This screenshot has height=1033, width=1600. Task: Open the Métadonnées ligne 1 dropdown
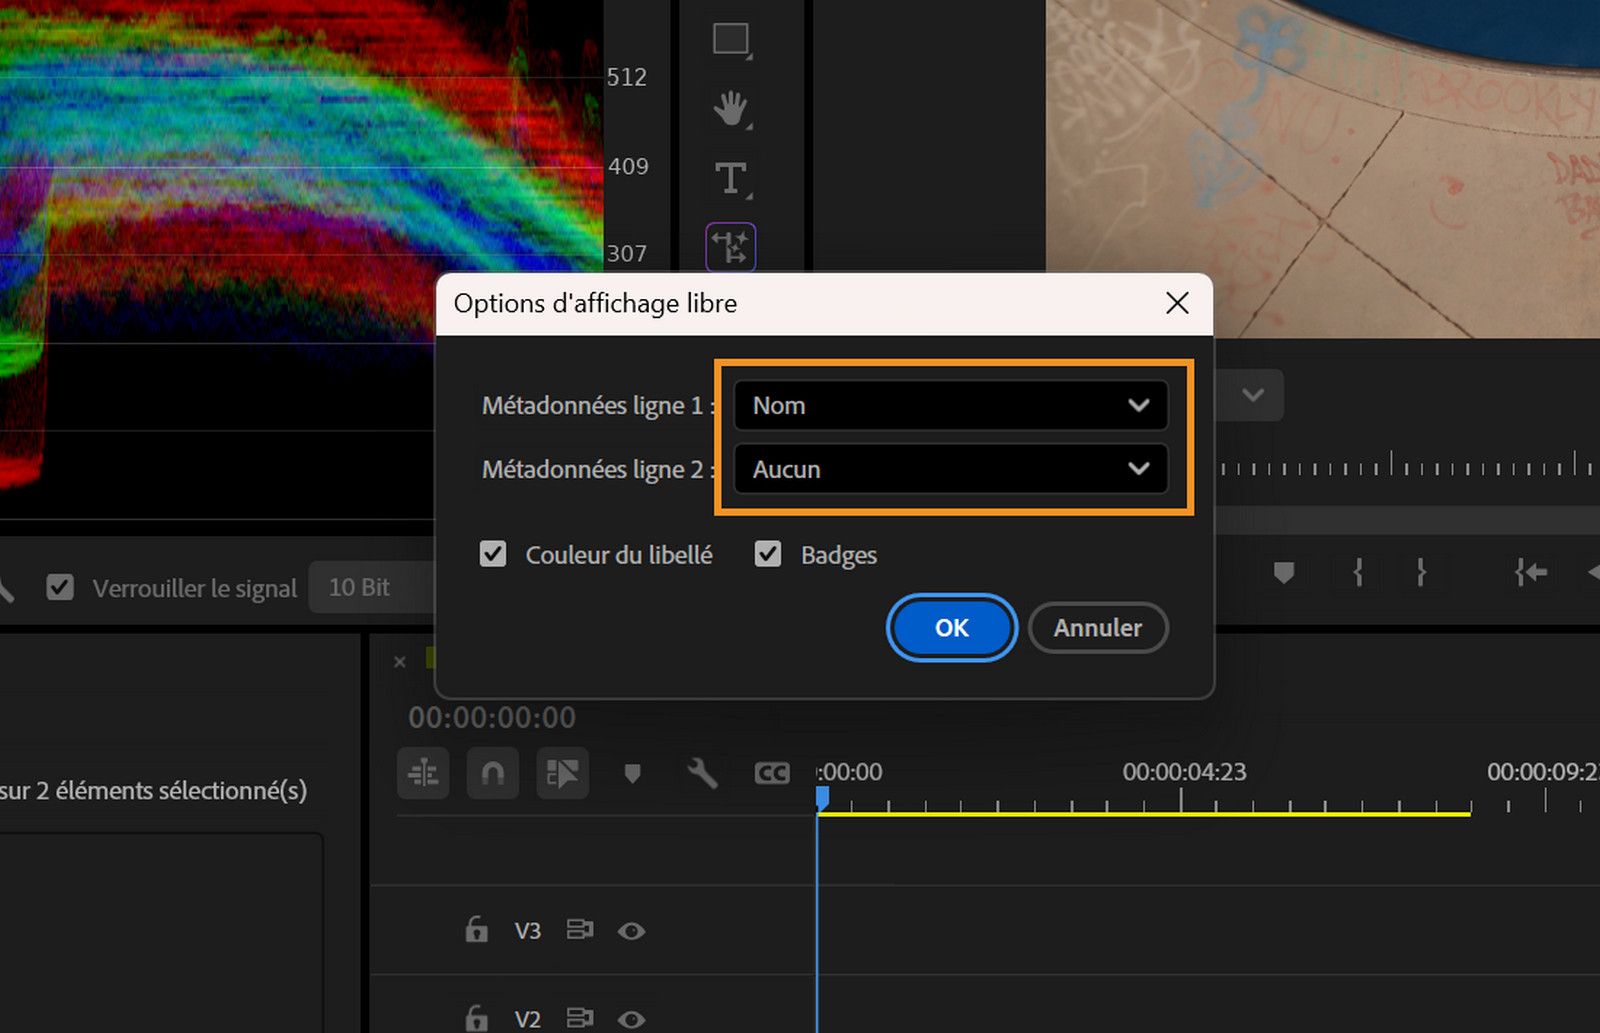click(950, 405)
